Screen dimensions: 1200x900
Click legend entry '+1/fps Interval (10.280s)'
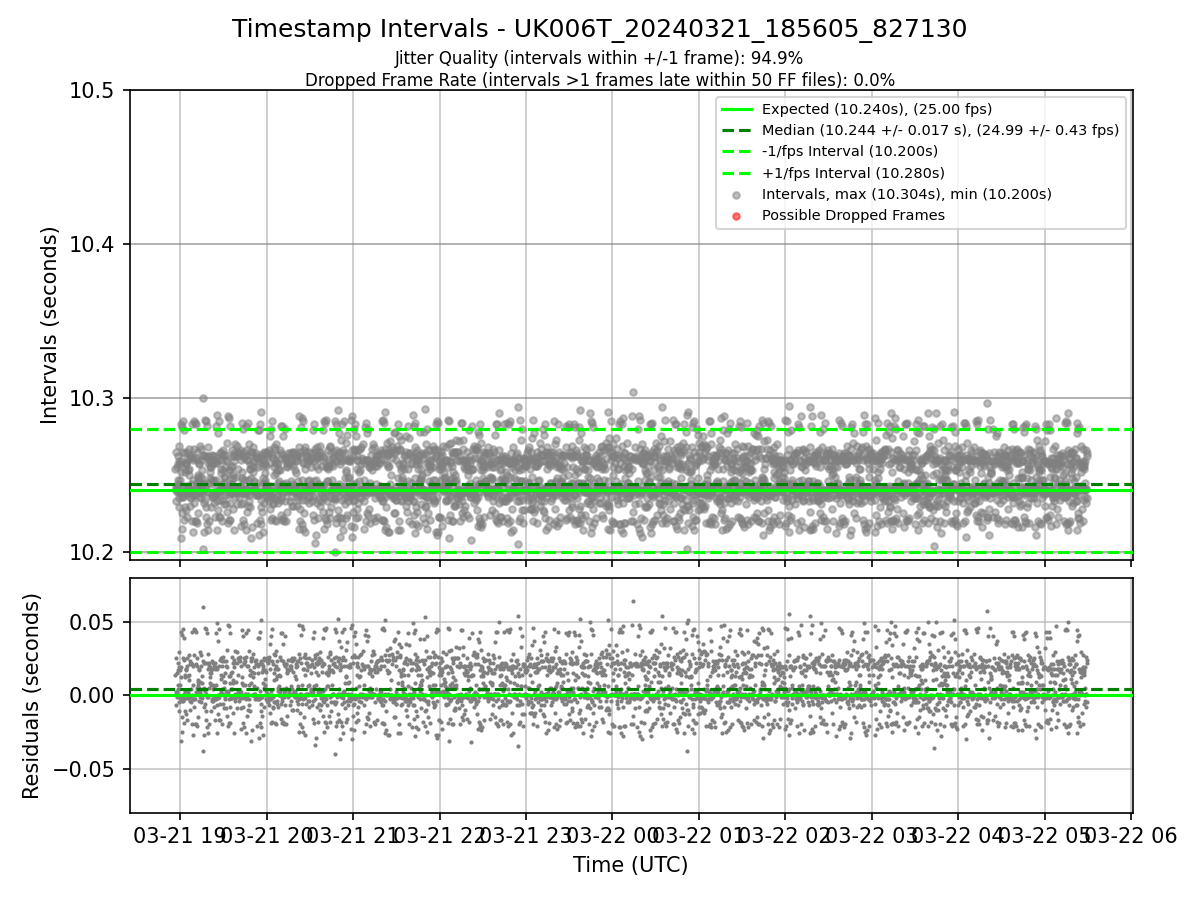853,173
